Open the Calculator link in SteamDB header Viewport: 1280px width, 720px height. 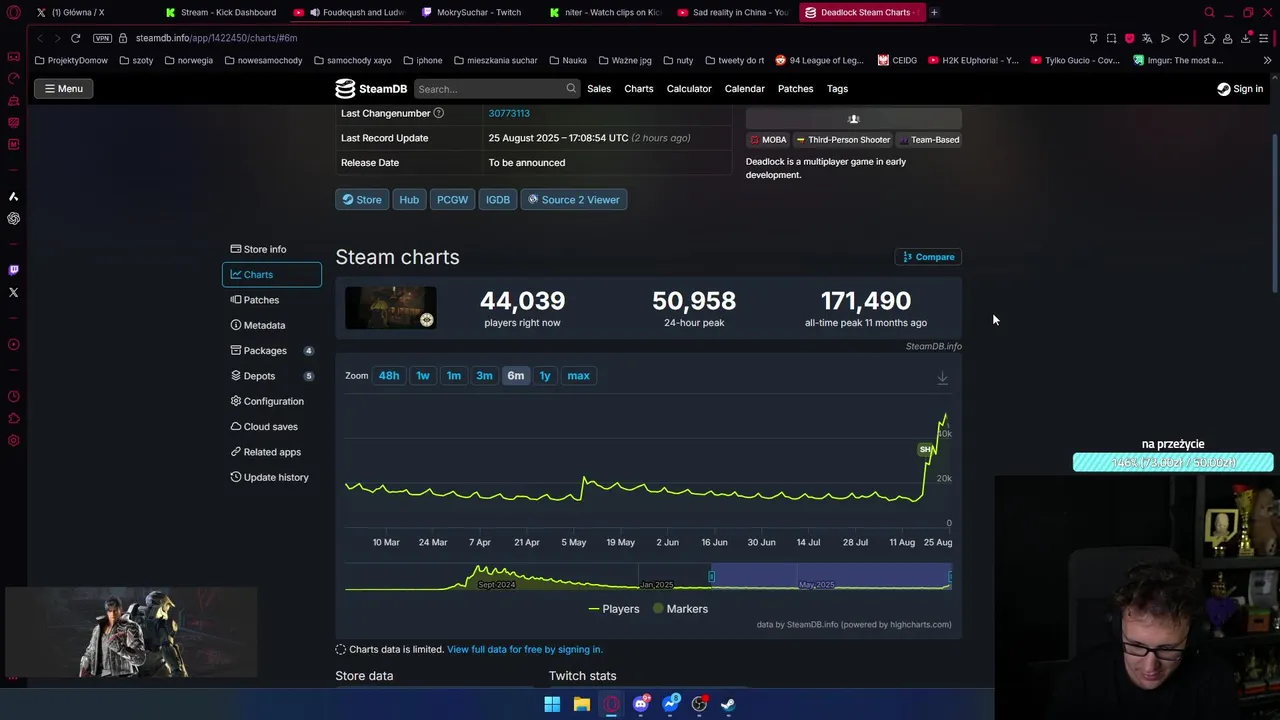pos(689,89)
